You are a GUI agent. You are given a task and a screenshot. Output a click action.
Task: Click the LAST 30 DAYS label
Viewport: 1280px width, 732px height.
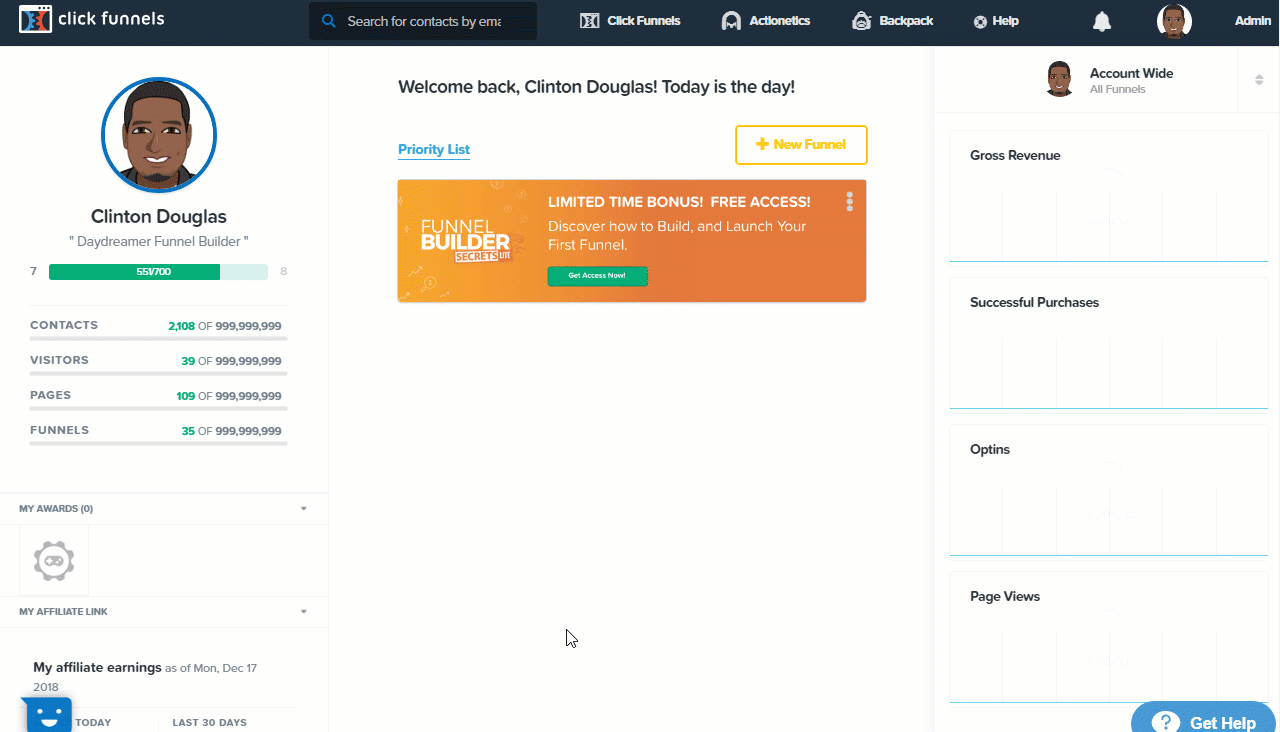coord(209,722)
